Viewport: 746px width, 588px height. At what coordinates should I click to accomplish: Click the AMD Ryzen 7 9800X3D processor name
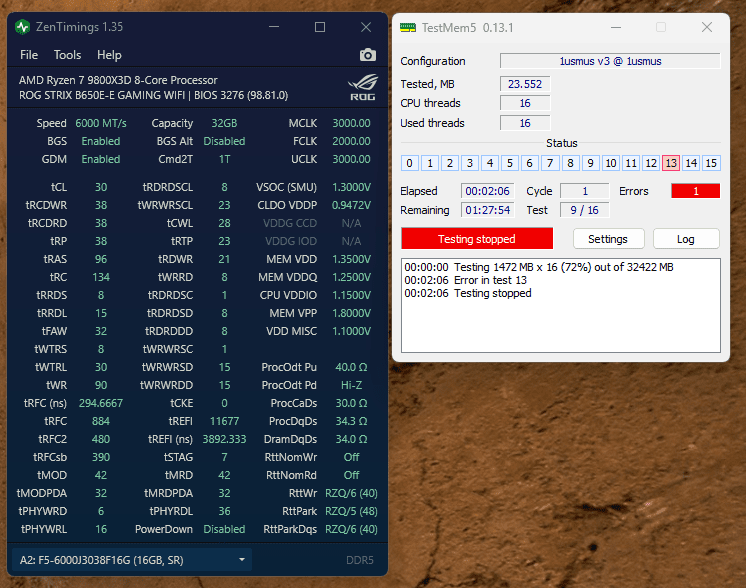118,80
